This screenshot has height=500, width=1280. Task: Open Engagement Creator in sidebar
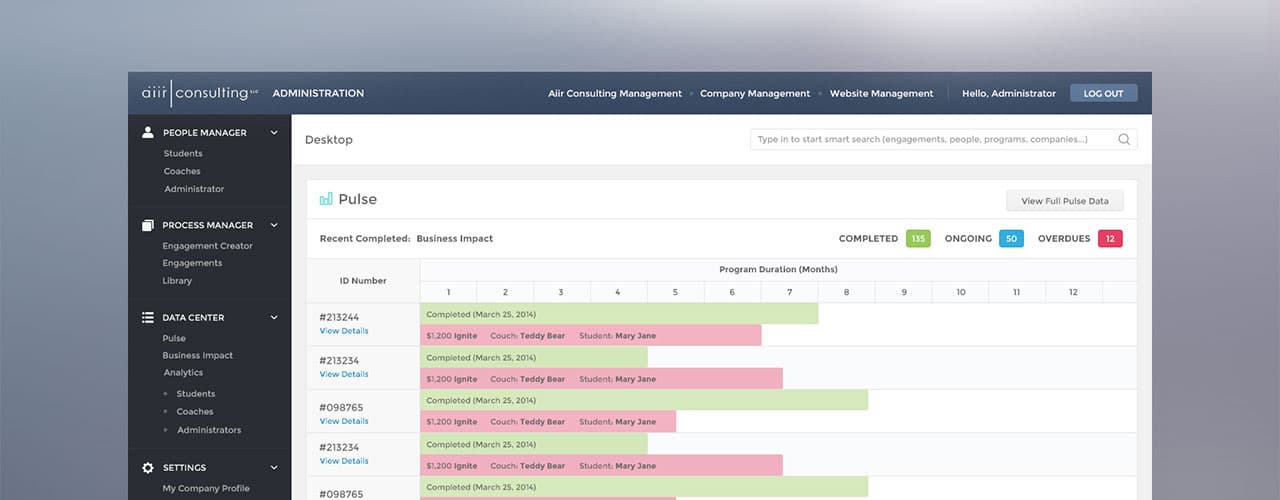coord(208,246)
